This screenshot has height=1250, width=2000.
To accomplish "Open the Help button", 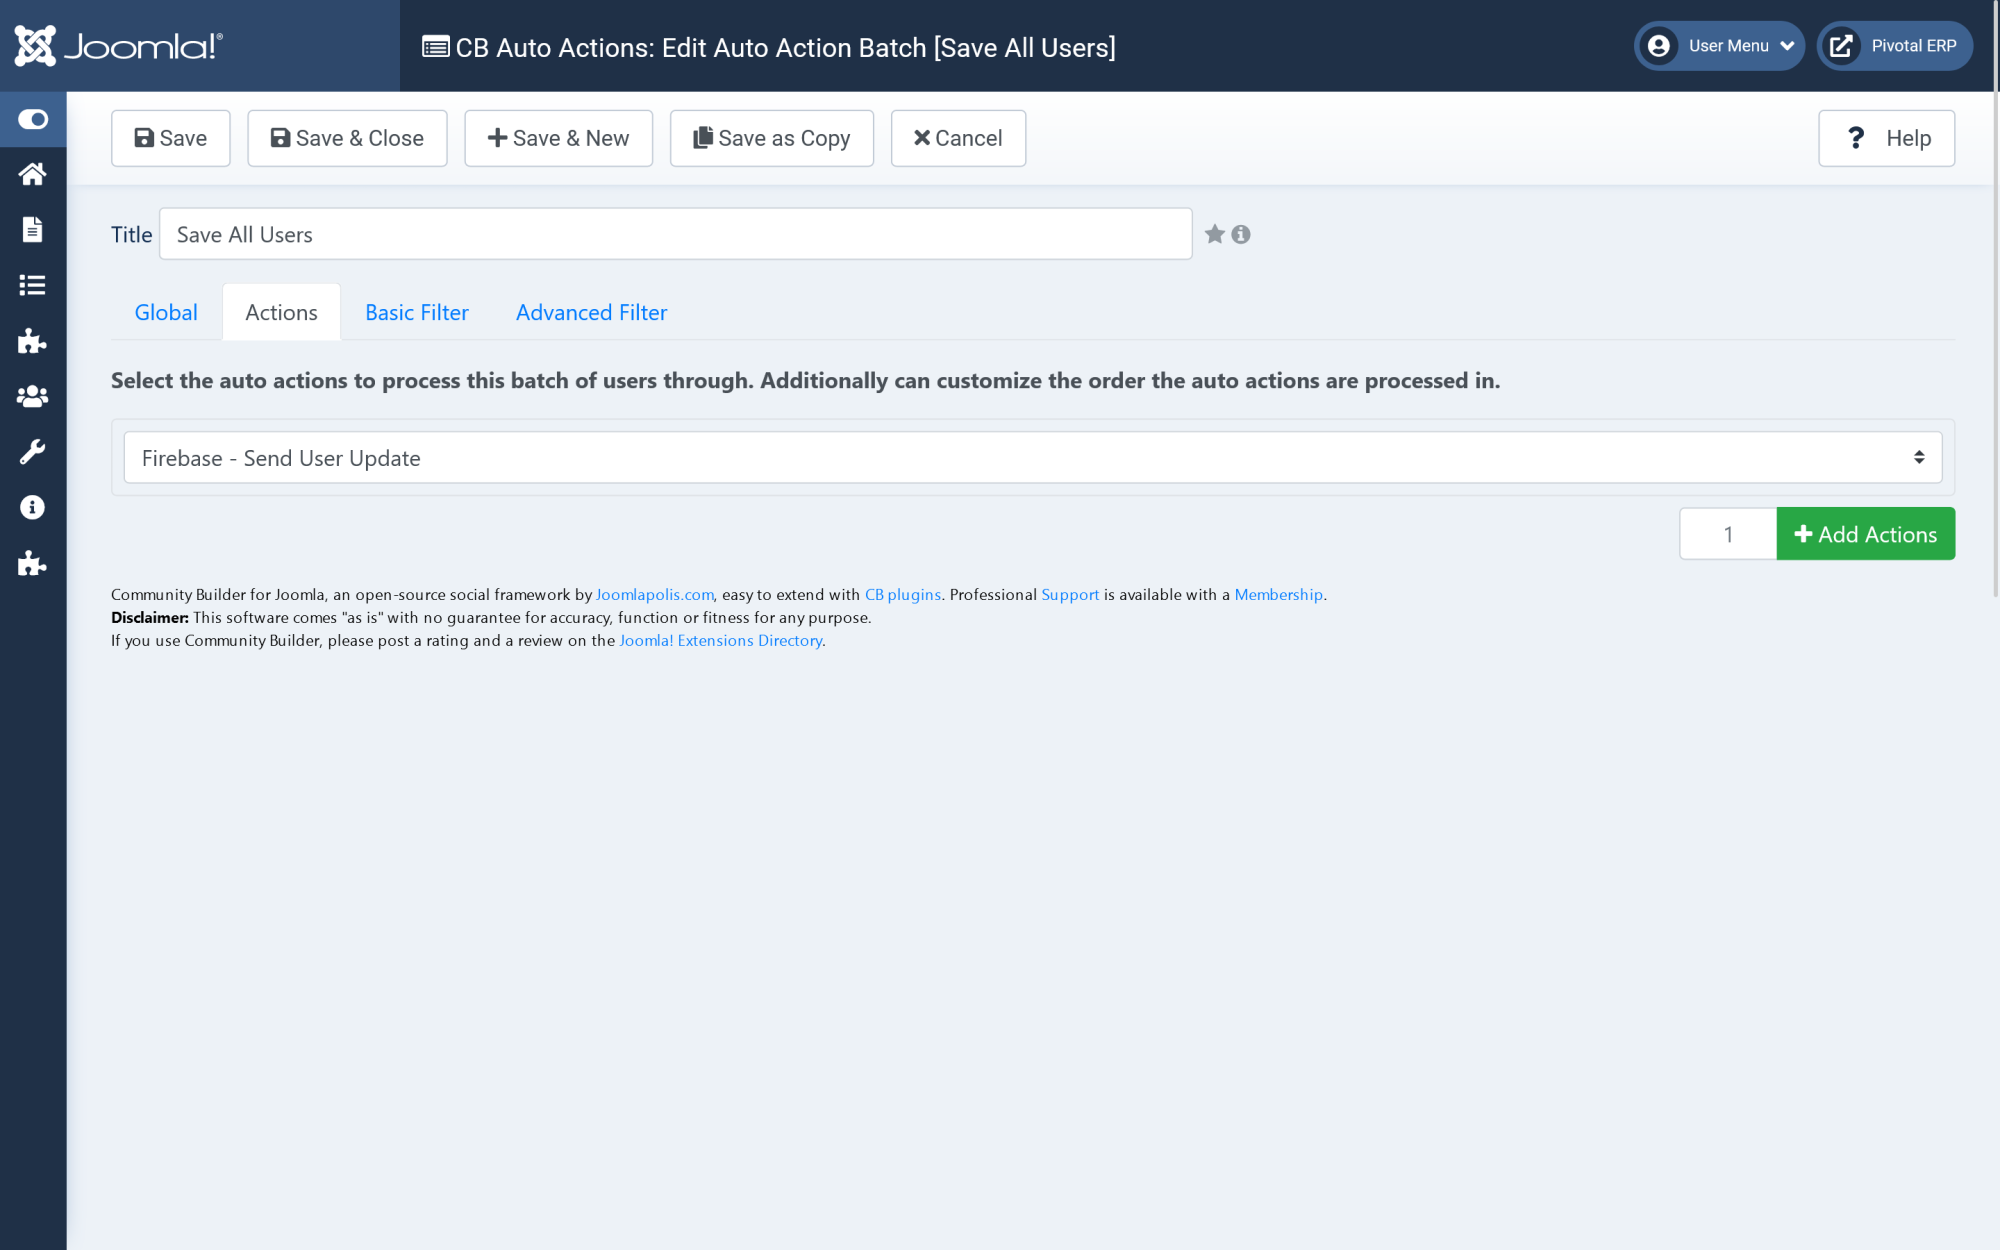I will pos(1886,138).
